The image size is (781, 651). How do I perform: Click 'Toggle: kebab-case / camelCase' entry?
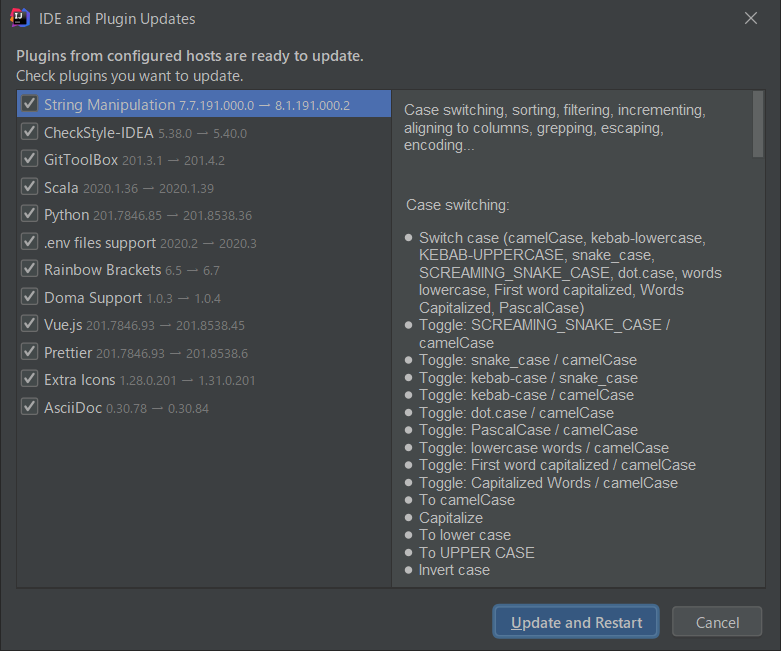pyautogui.click(x=526, y=394)
